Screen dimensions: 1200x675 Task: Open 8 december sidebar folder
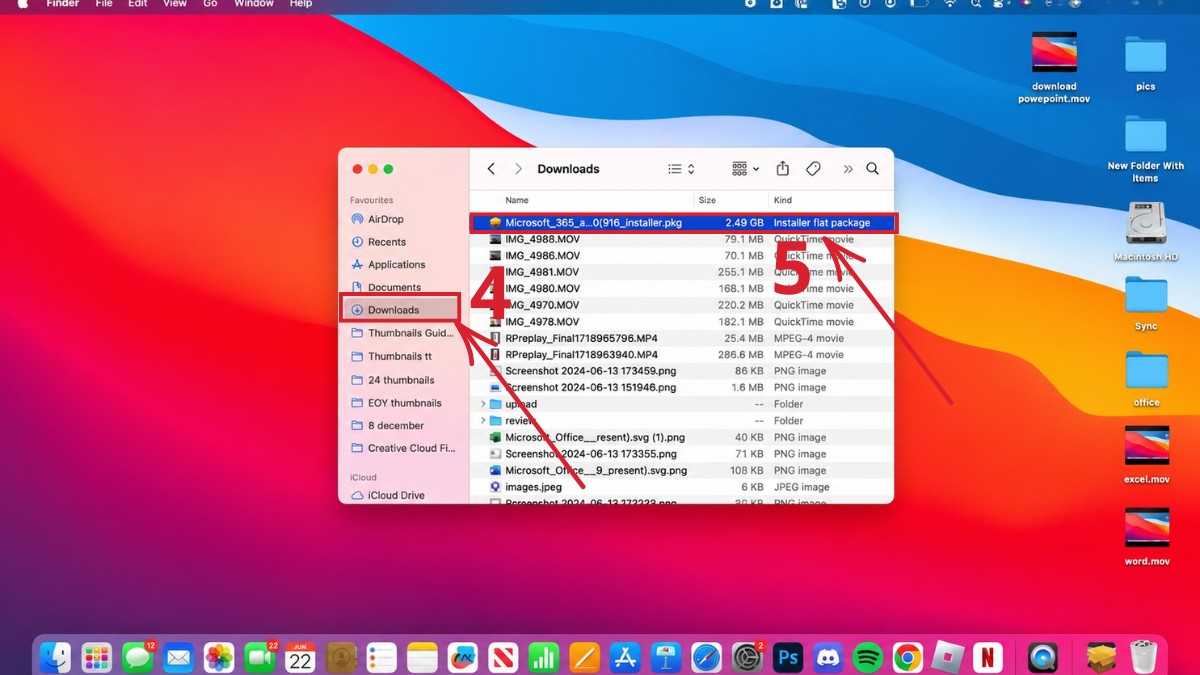click(x=395, y=425)
